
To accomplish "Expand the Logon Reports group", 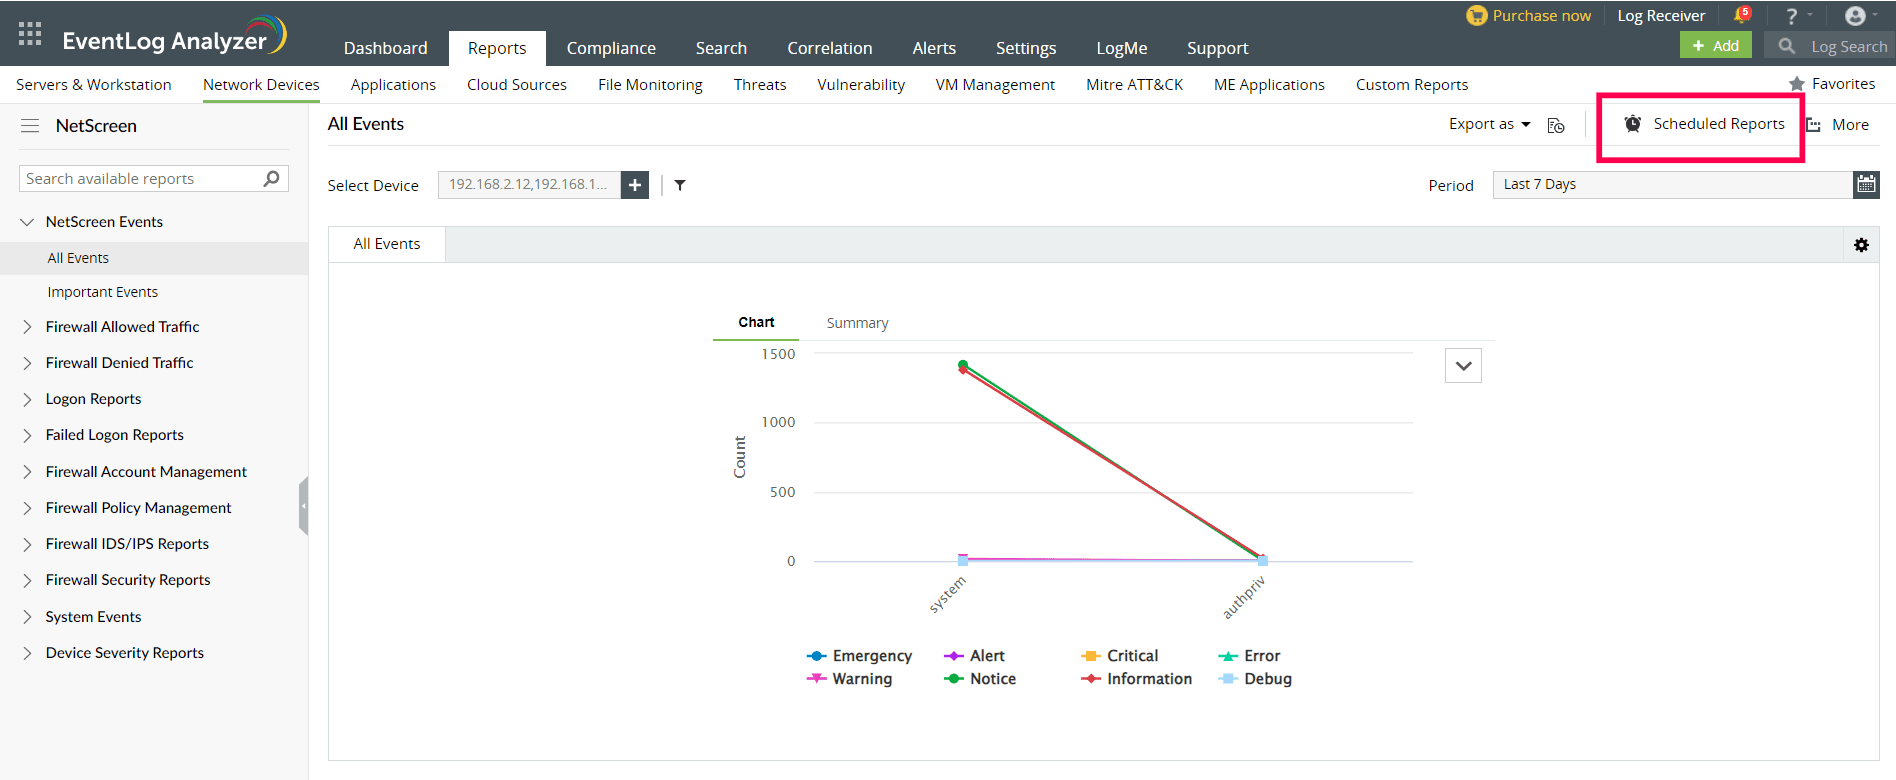I will 27,399.
